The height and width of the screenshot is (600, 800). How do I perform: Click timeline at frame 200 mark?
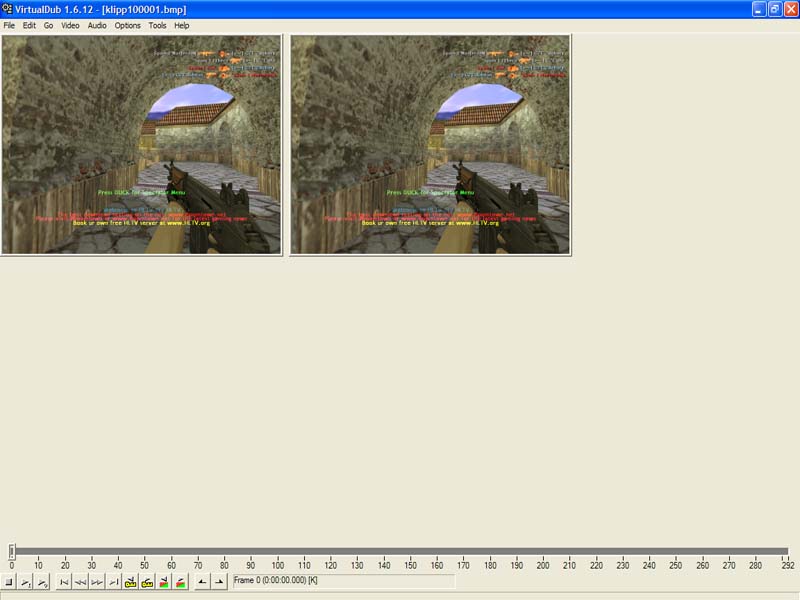(x=543, y=565)
